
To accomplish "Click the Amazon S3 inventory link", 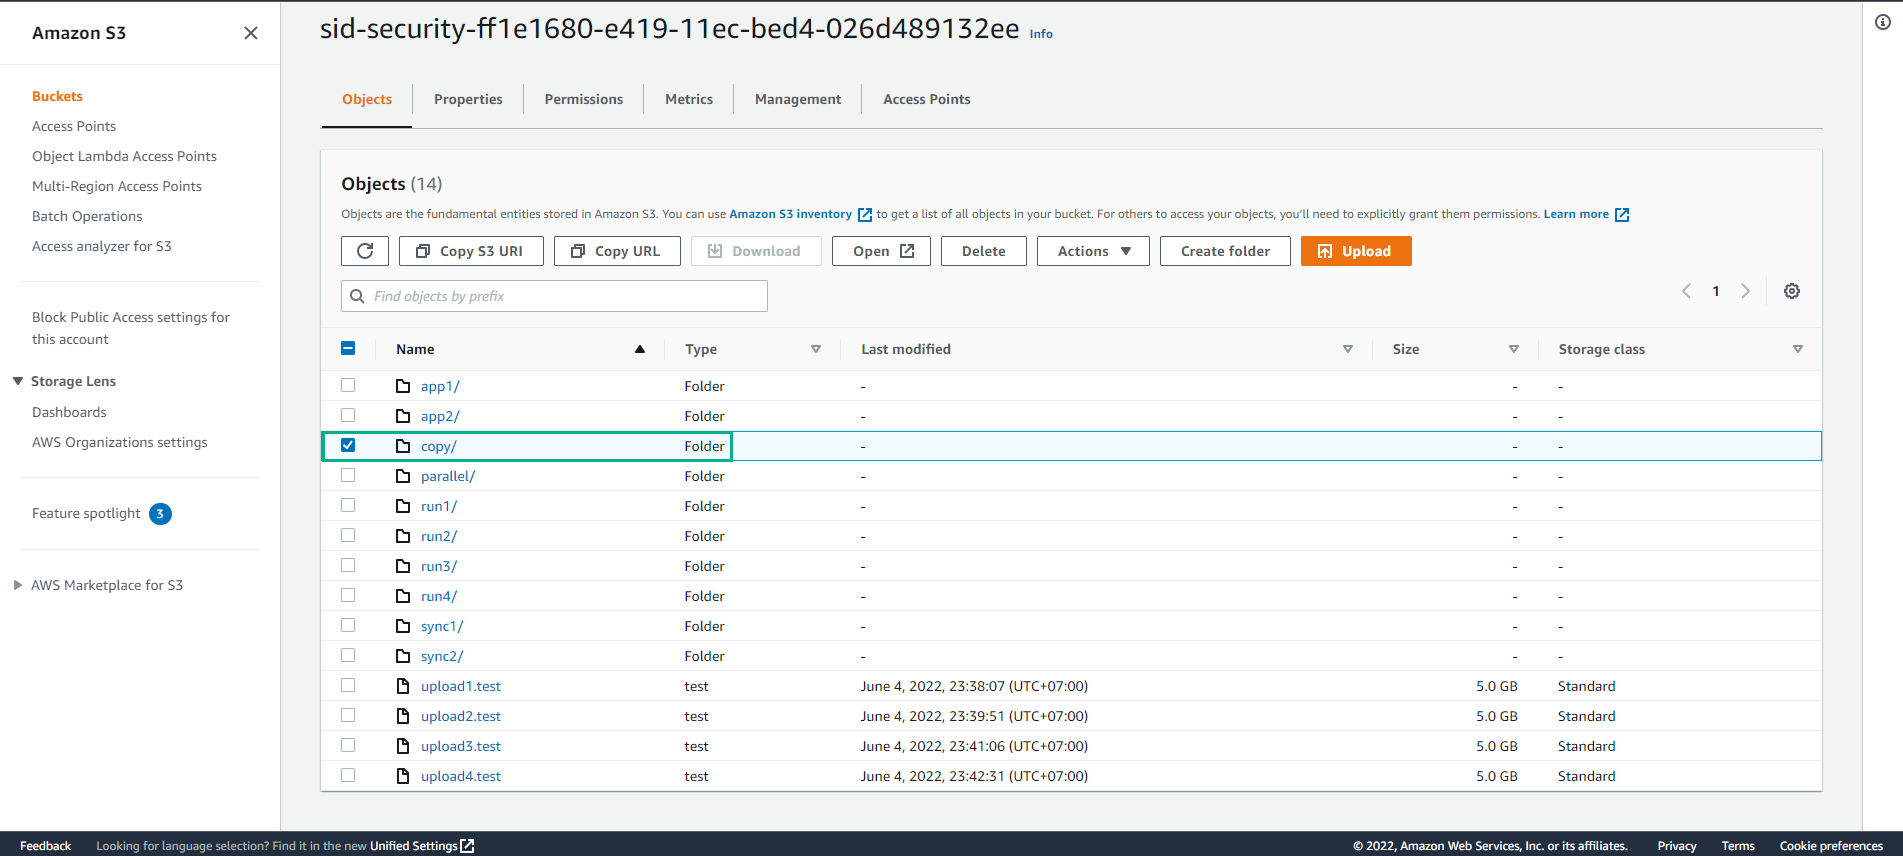I will point(790,214).
